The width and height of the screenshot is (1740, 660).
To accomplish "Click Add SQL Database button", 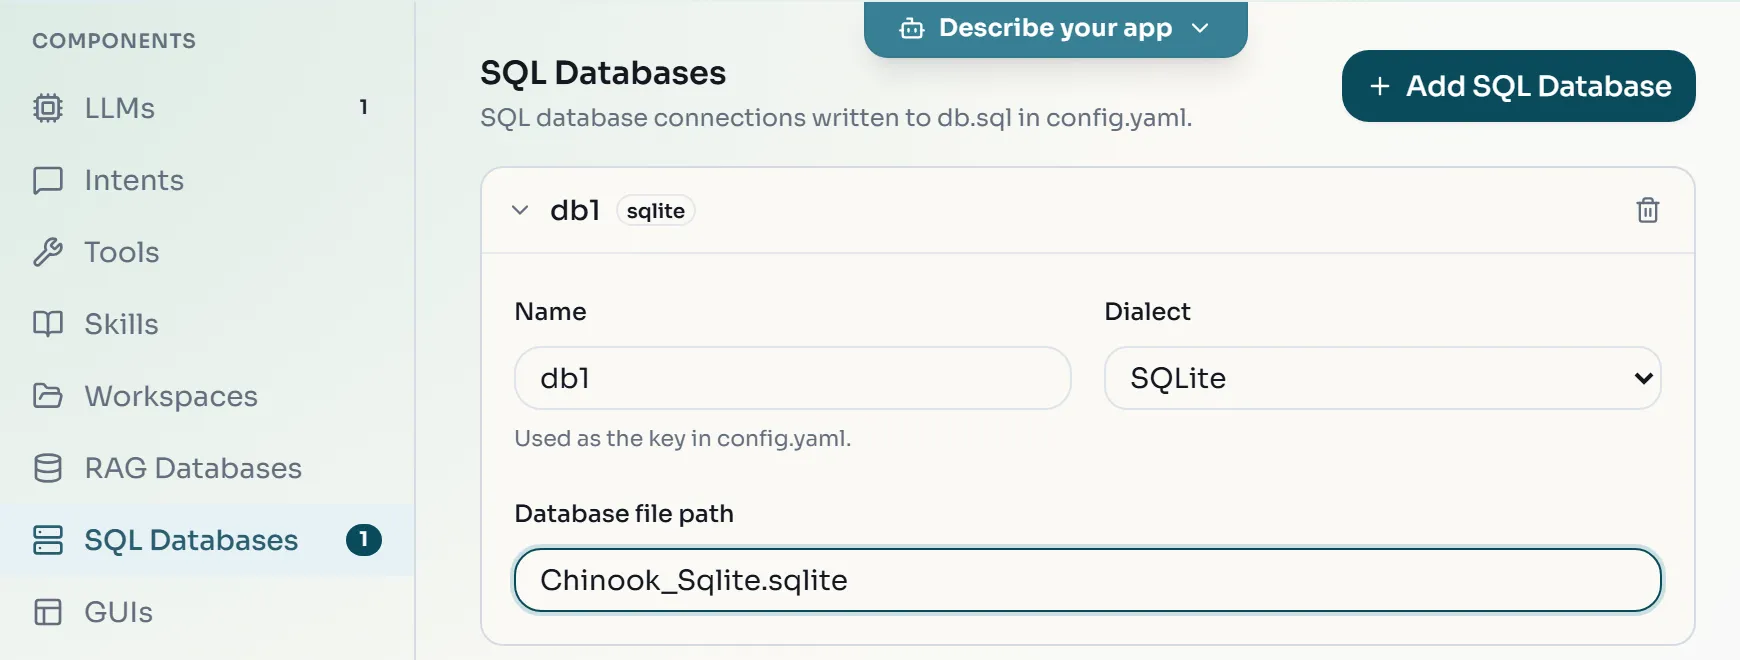I will click(1518, 86).
